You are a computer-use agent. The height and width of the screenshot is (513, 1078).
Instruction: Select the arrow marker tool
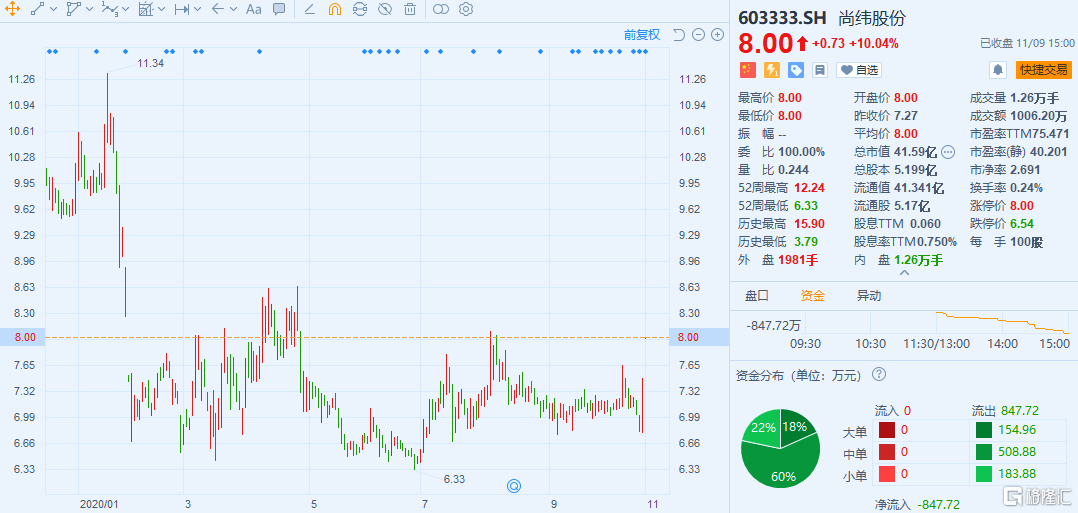[218, 10]
